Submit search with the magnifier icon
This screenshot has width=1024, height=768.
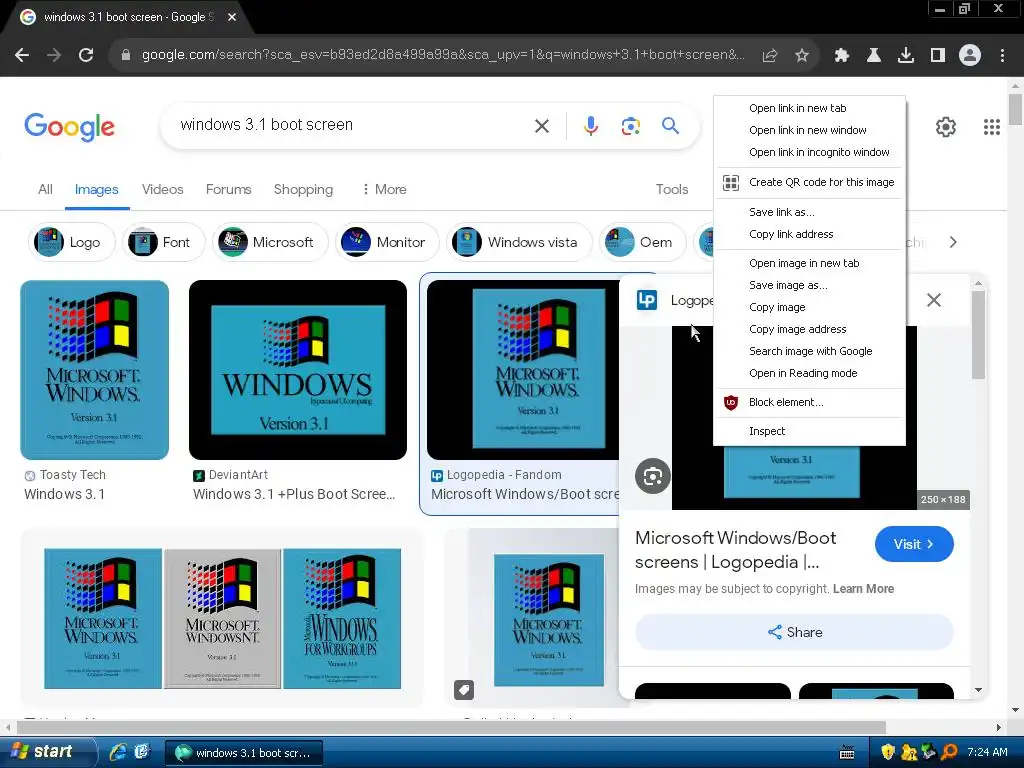click(x=671, y=125)
